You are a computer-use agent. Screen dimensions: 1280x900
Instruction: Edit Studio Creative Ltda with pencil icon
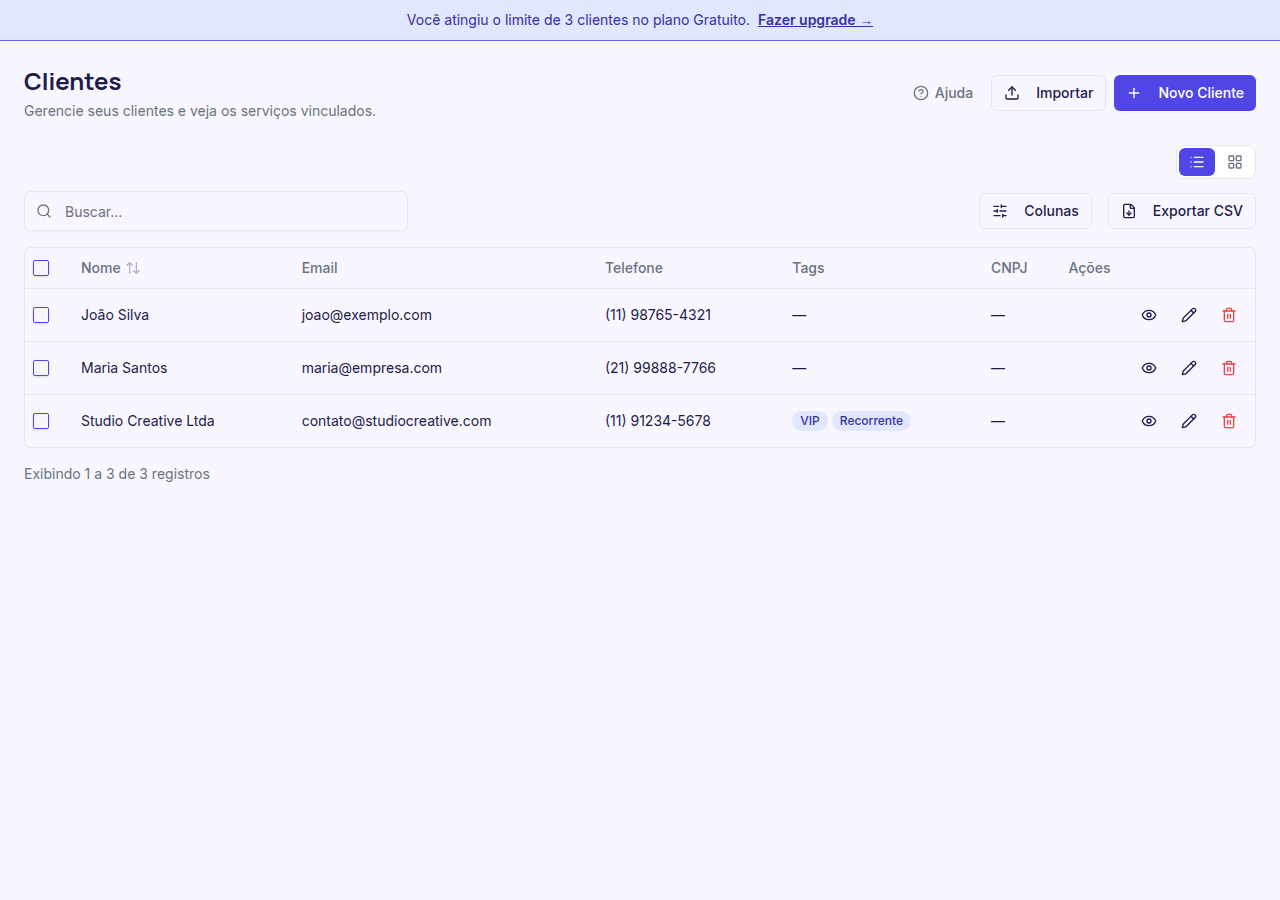pos(1189,421)
